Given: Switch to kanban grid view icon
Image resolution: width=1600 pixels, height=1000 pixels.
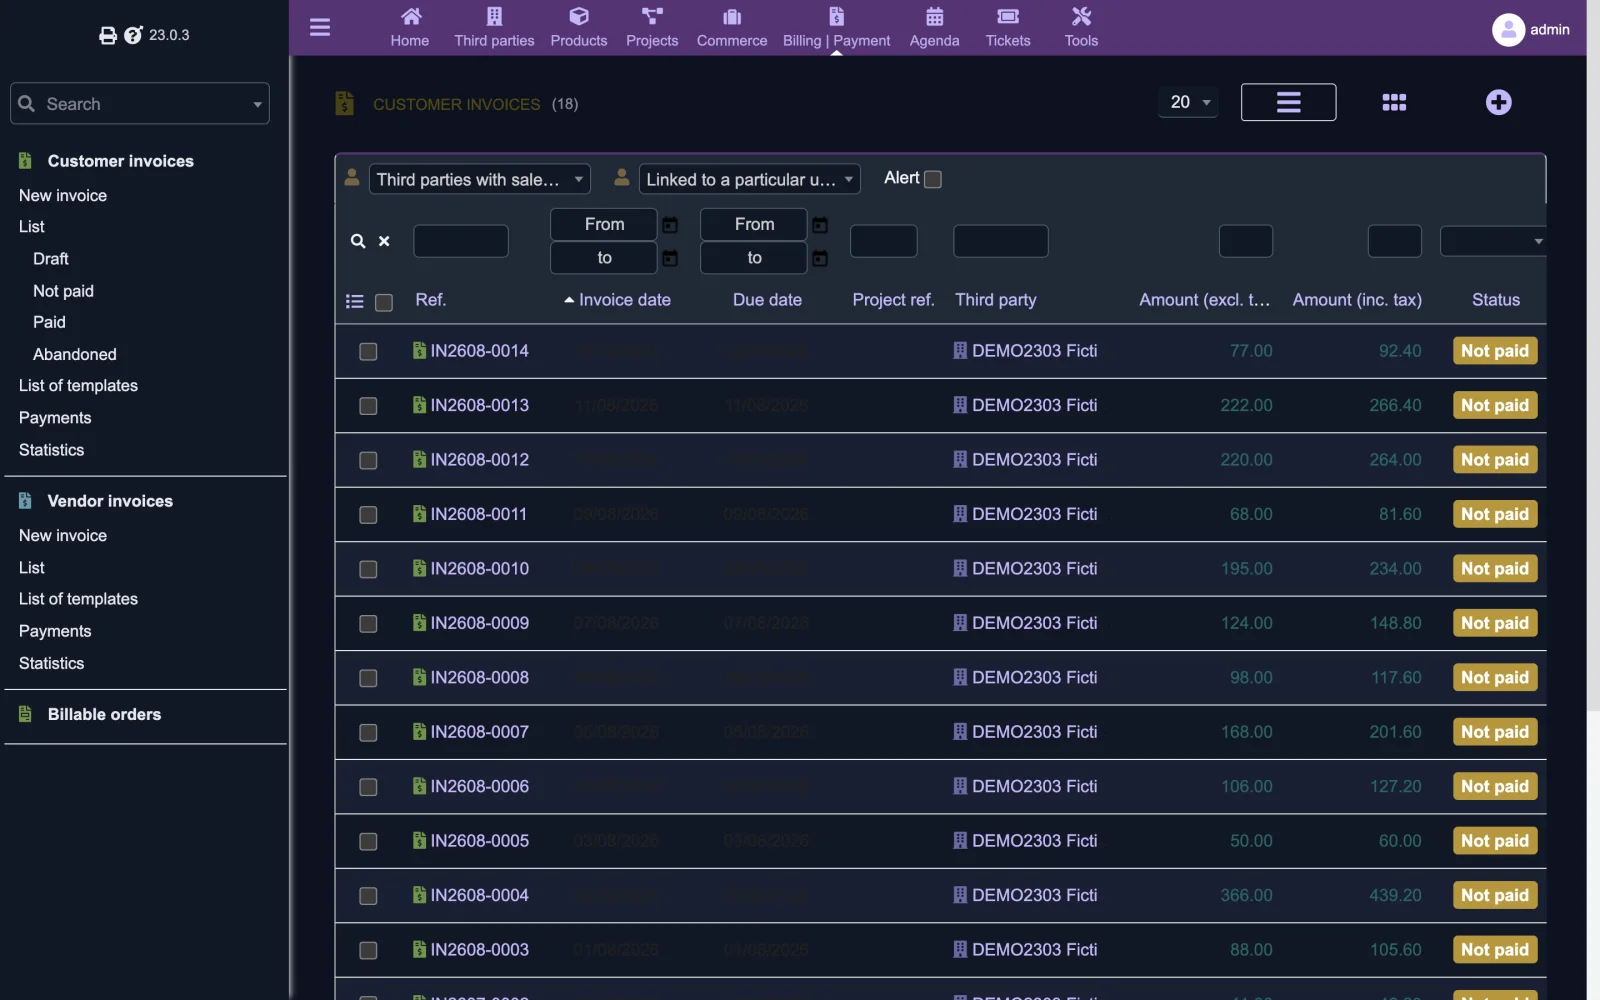Looking at the screenshot, I should [1394, 102].
